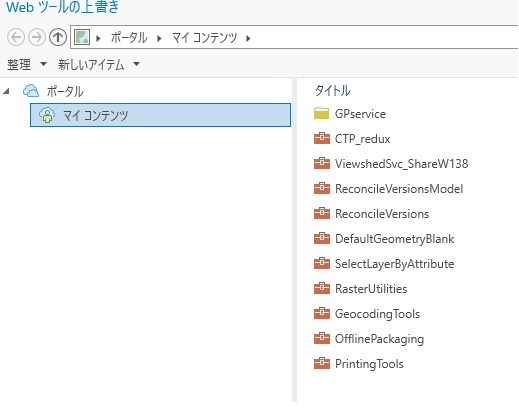The width and height of the screenshot is (519, 408).
Task: Open the 整理 dropdown menu
Action: click(x=27, y=64)
